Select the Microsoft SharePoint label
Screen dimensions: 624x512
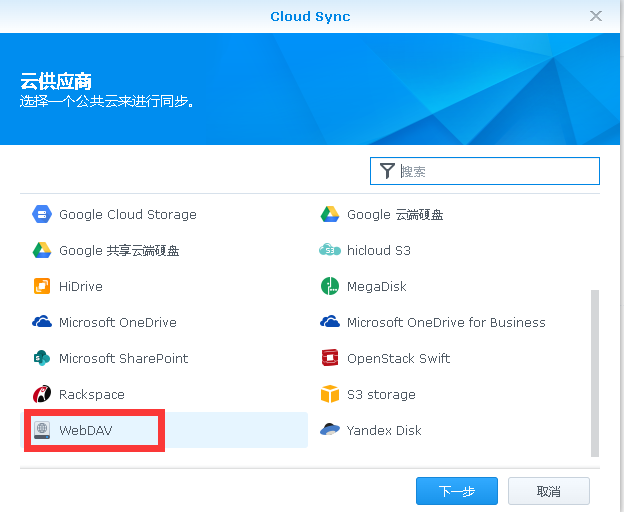tap(123, 358)
